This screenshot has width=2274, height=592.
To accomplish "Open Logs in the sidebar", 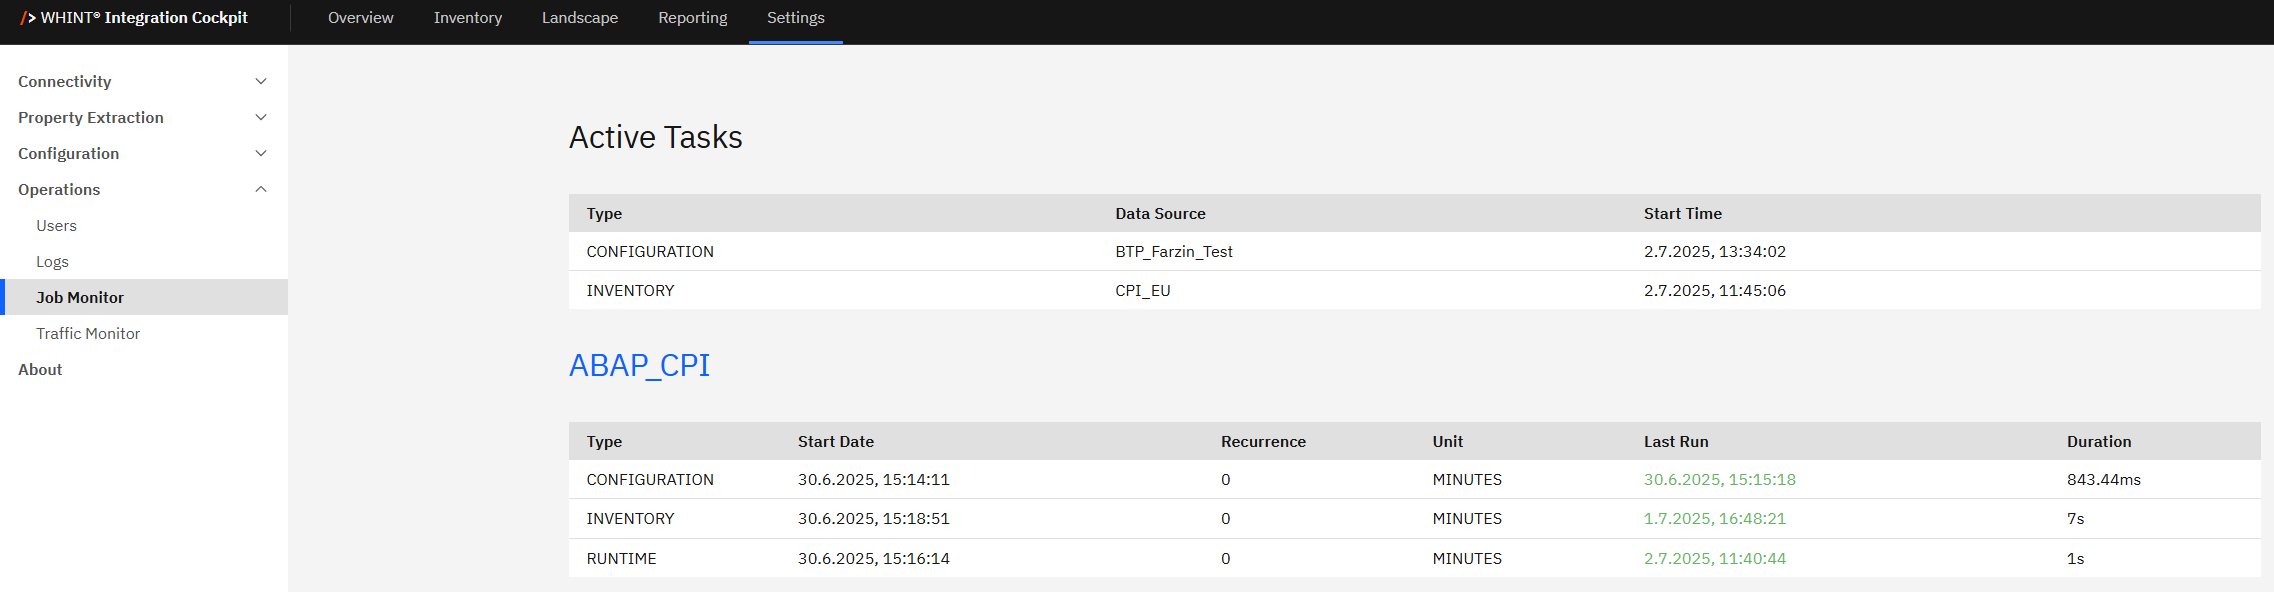I will coord(52,262).
